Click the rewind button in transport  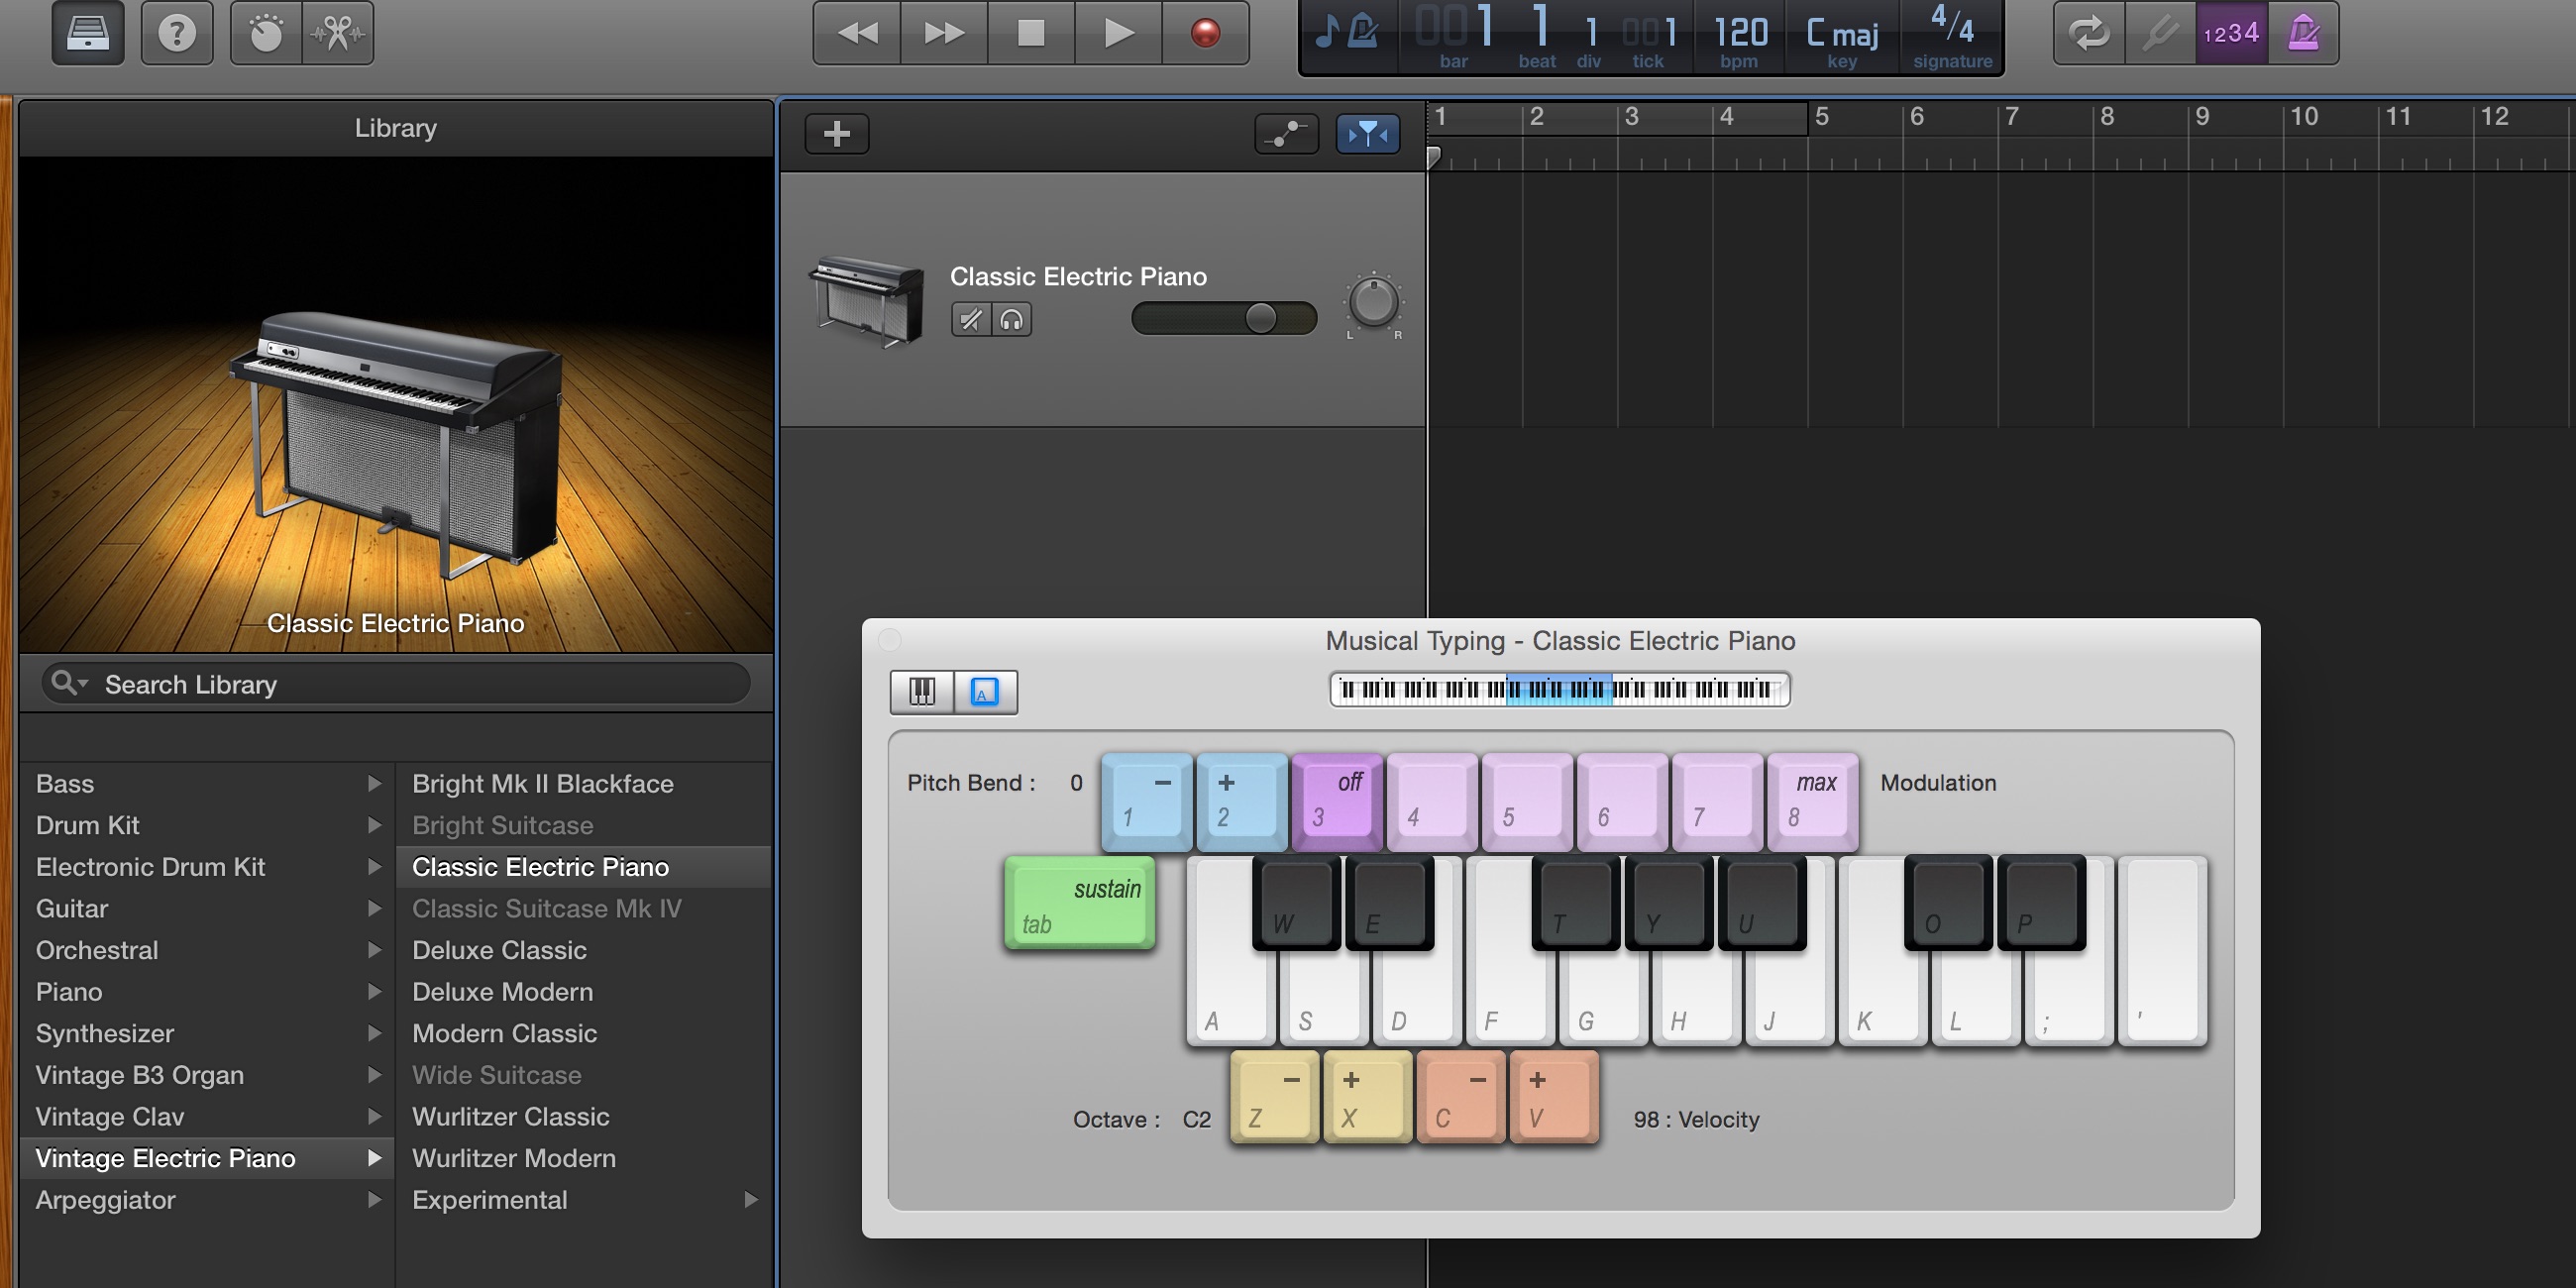click(x=853, y=35)
